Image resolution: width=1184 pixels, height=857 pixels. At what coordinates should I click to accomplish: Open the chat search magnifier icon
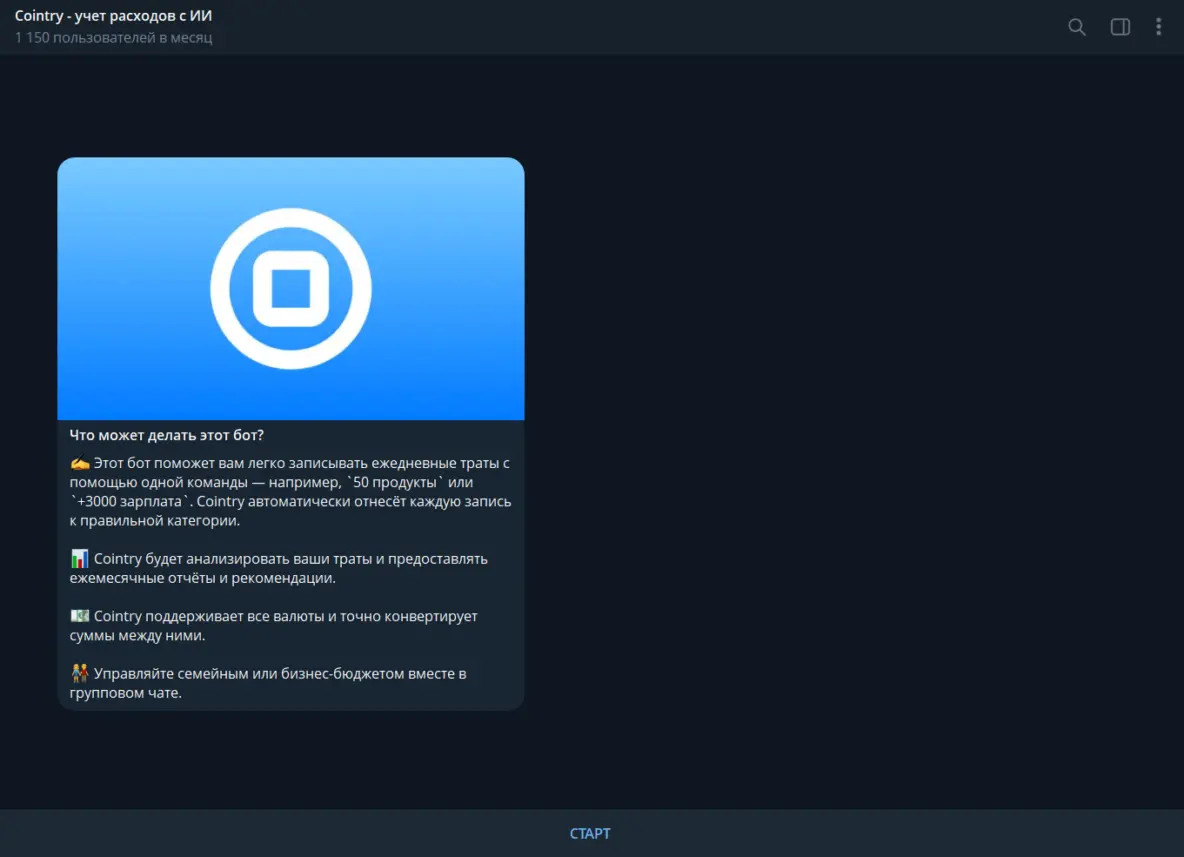click(1077, 27)
